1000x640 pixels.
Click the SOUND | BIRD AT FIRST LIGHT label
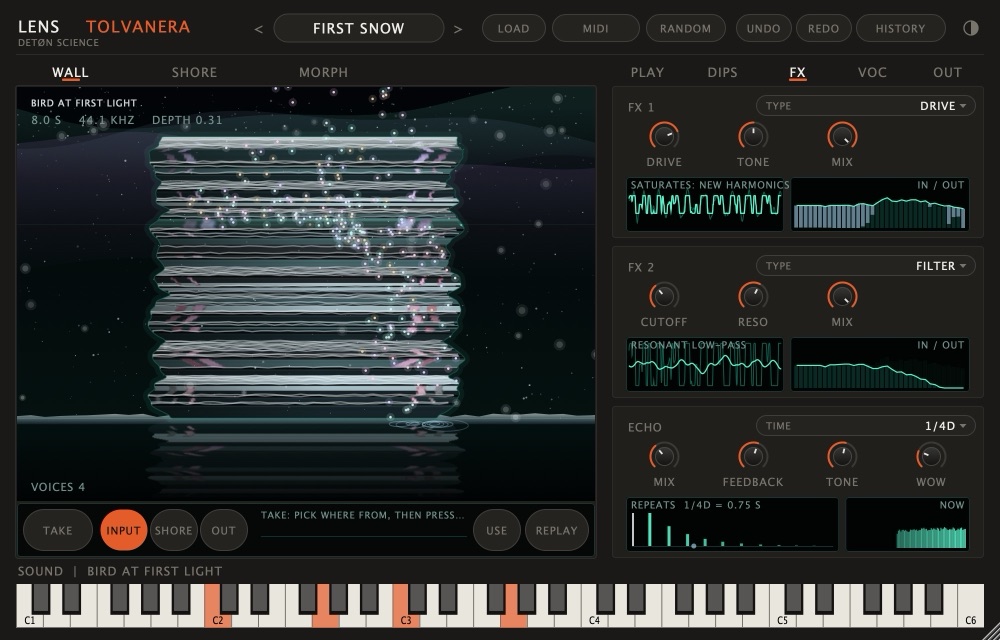click(x=120, y=571)
